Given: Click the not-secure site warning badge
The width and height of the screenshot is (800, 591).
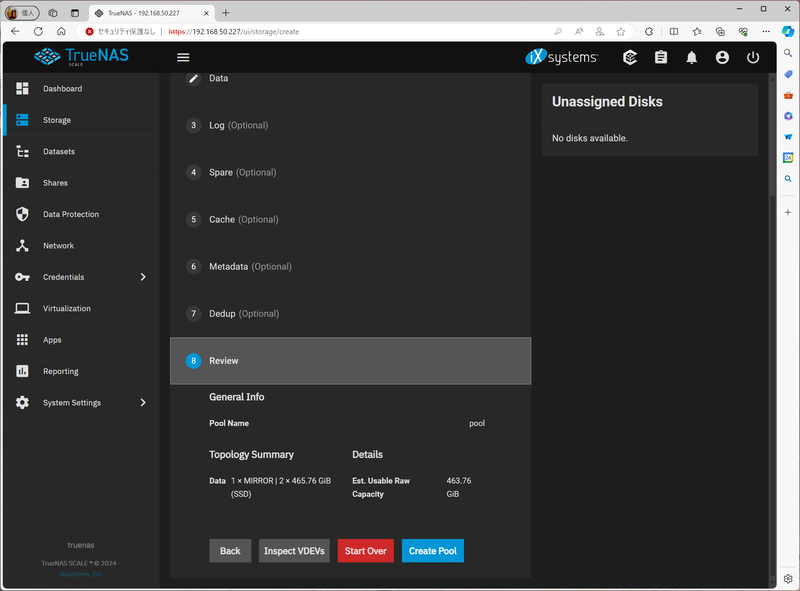Looking at the screenshot, I should (120, 32).
